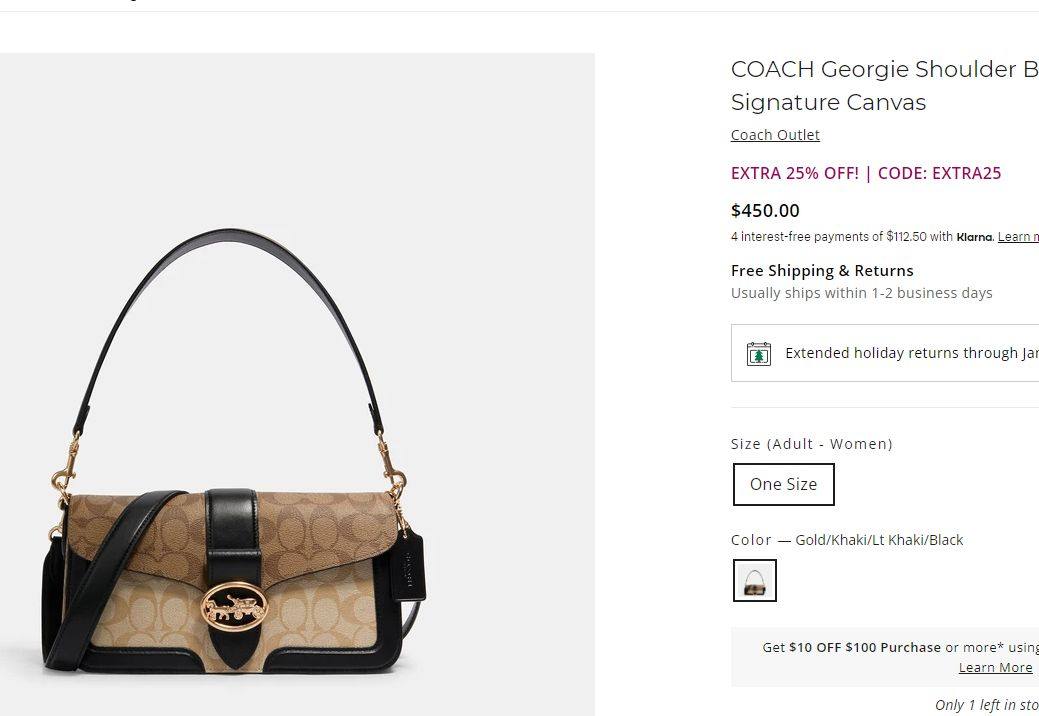
Task: Choose the Gold/Khaki/Black color swatch
Action: (754, 580)
